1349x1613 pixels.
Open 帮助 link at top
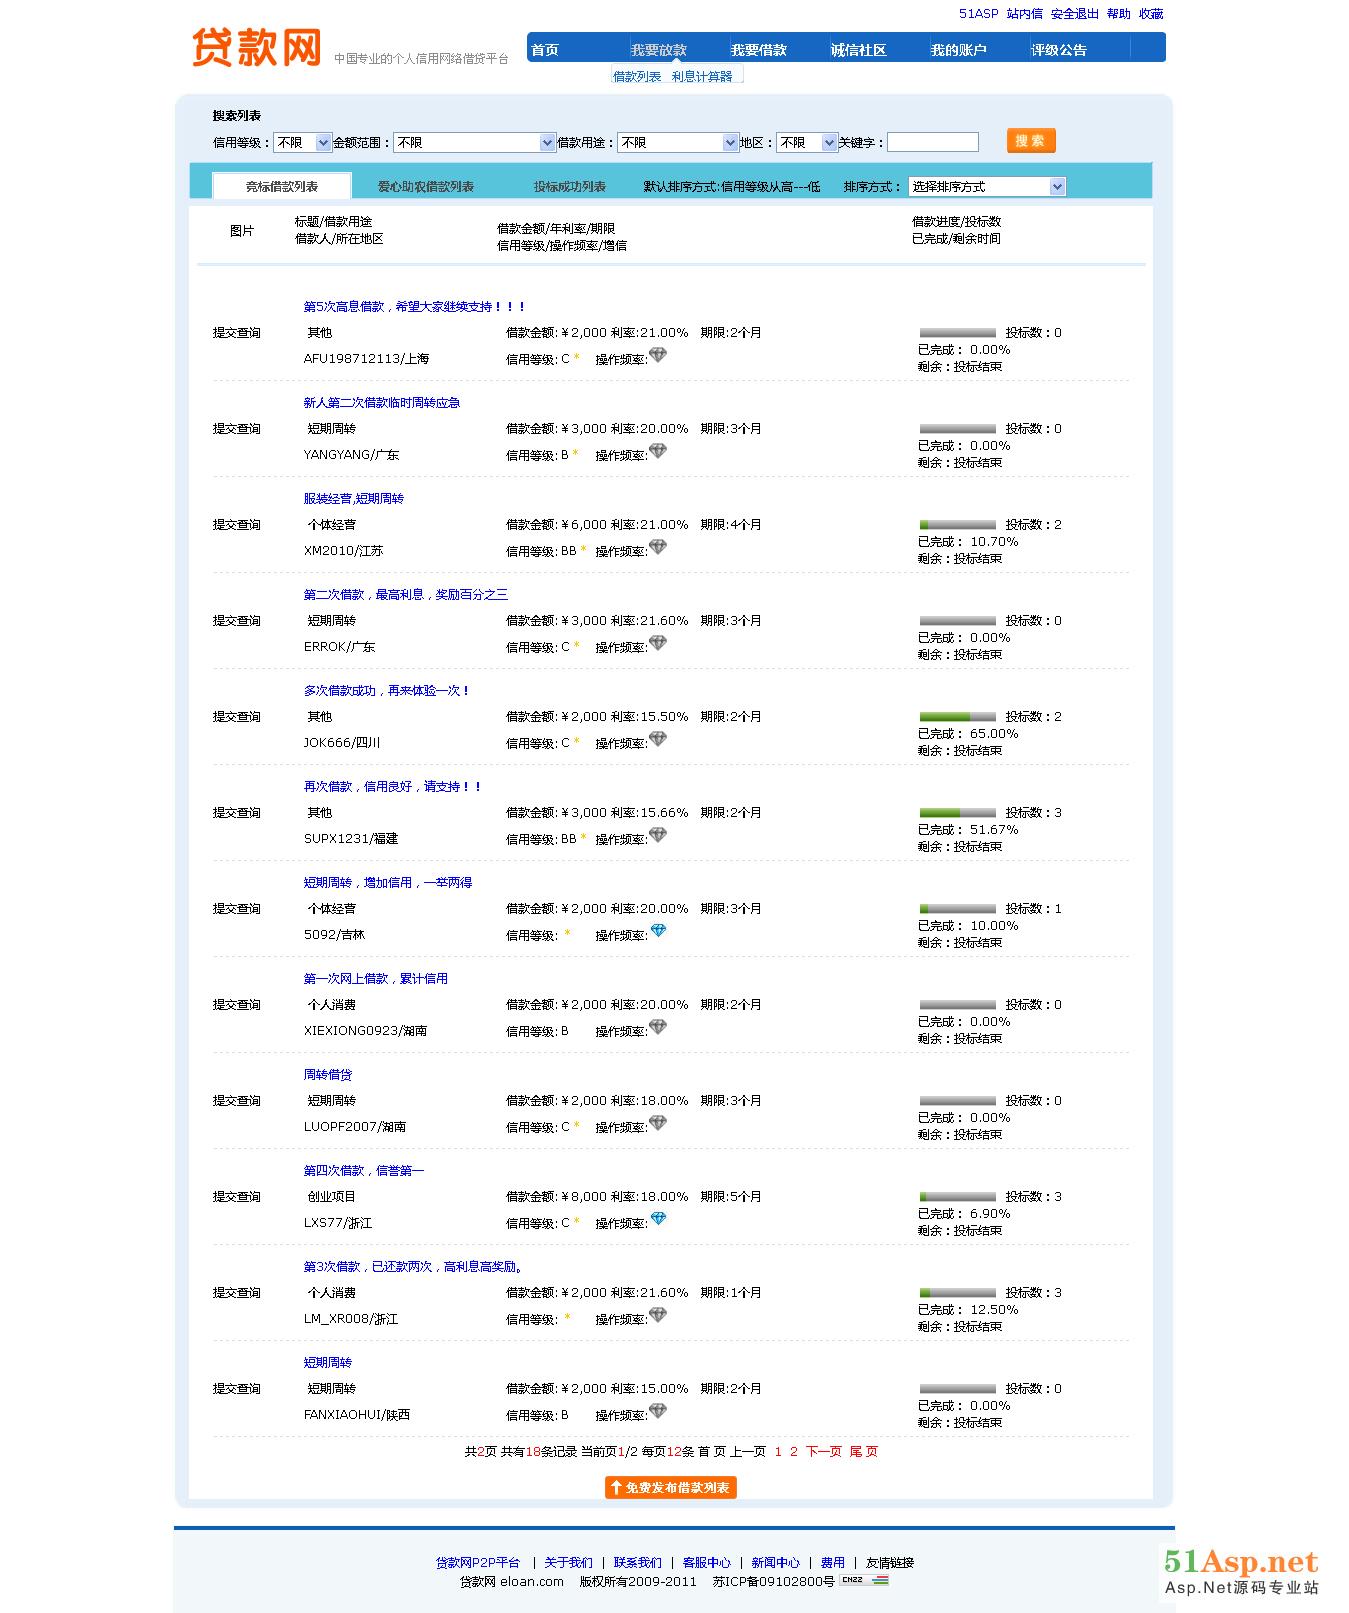coord(1119,14)
